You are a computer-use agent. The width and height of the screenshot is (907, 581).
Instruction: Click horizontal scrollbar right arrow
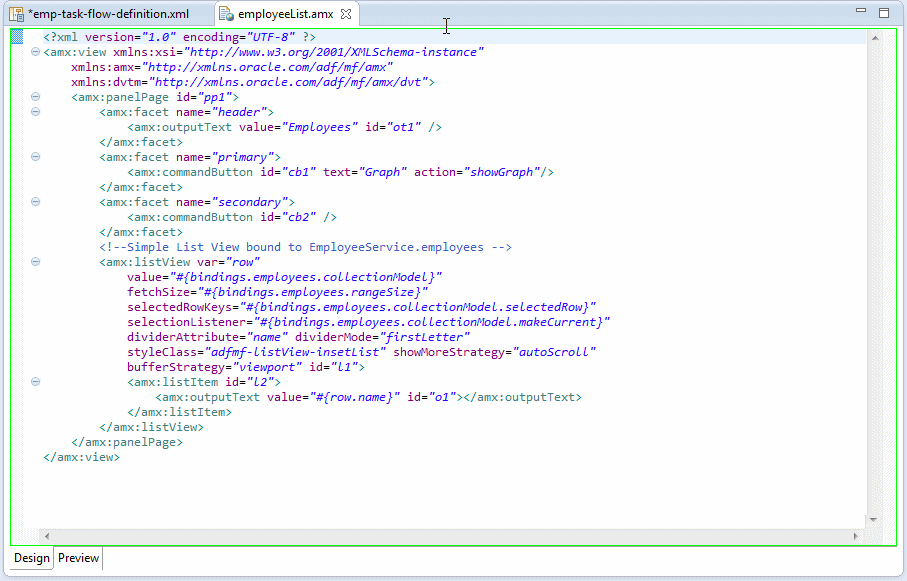pos(856,536)
